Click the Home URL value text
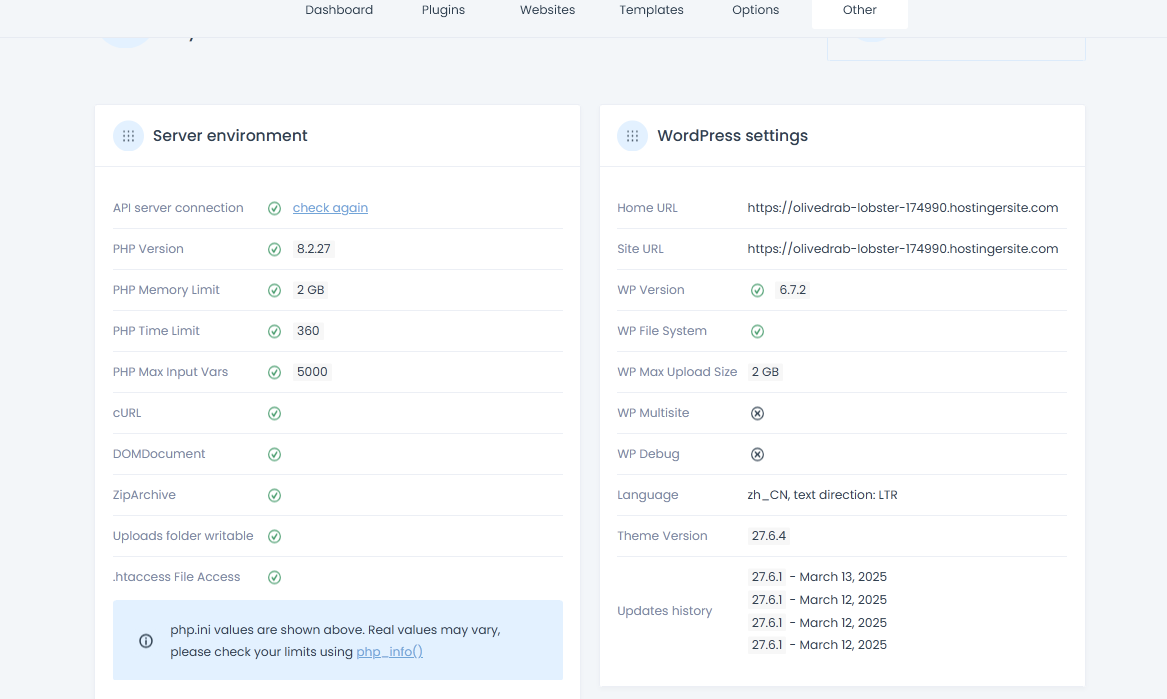 [902, 208]
